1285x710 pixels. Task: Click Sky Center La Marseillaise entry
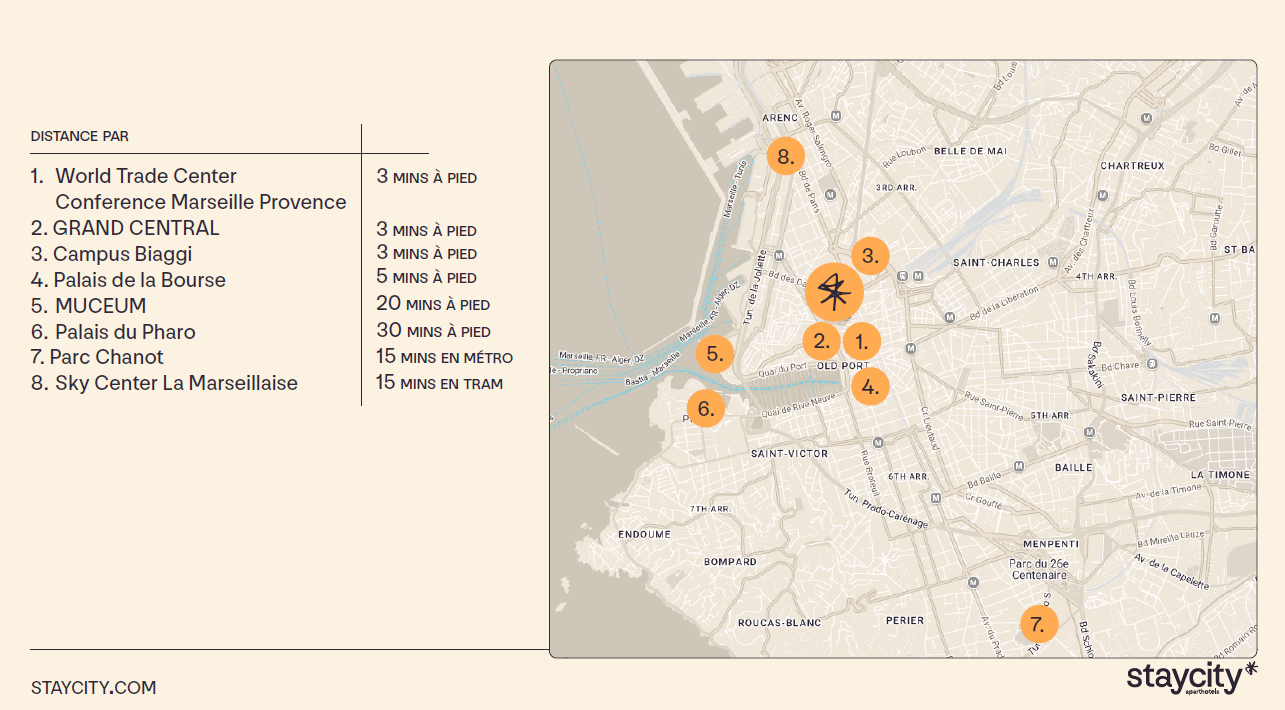tap(175, 383)
